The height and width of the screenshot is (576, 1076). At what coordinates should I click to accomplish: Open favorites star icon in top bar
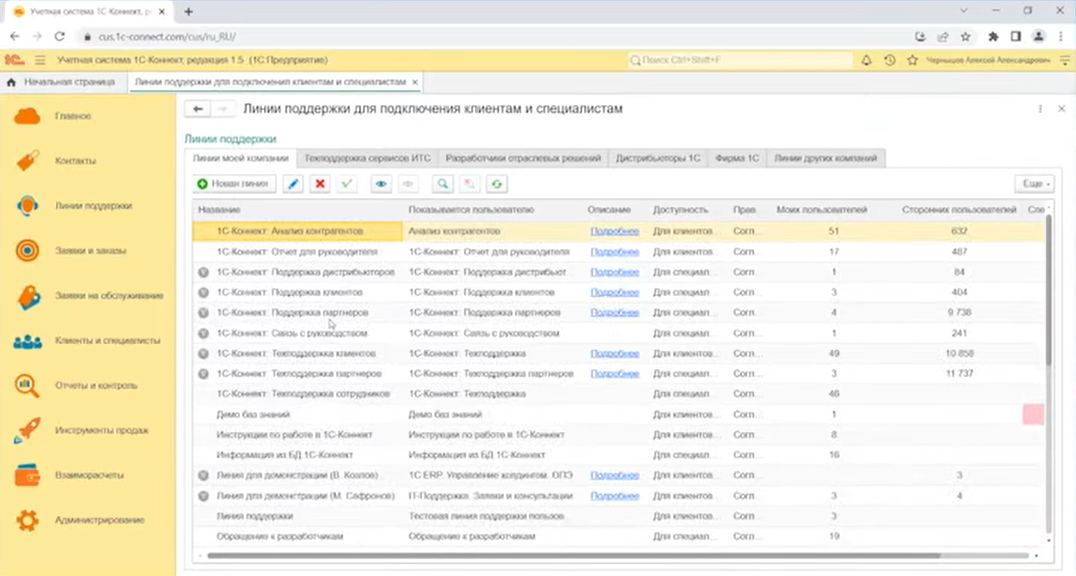912,61
